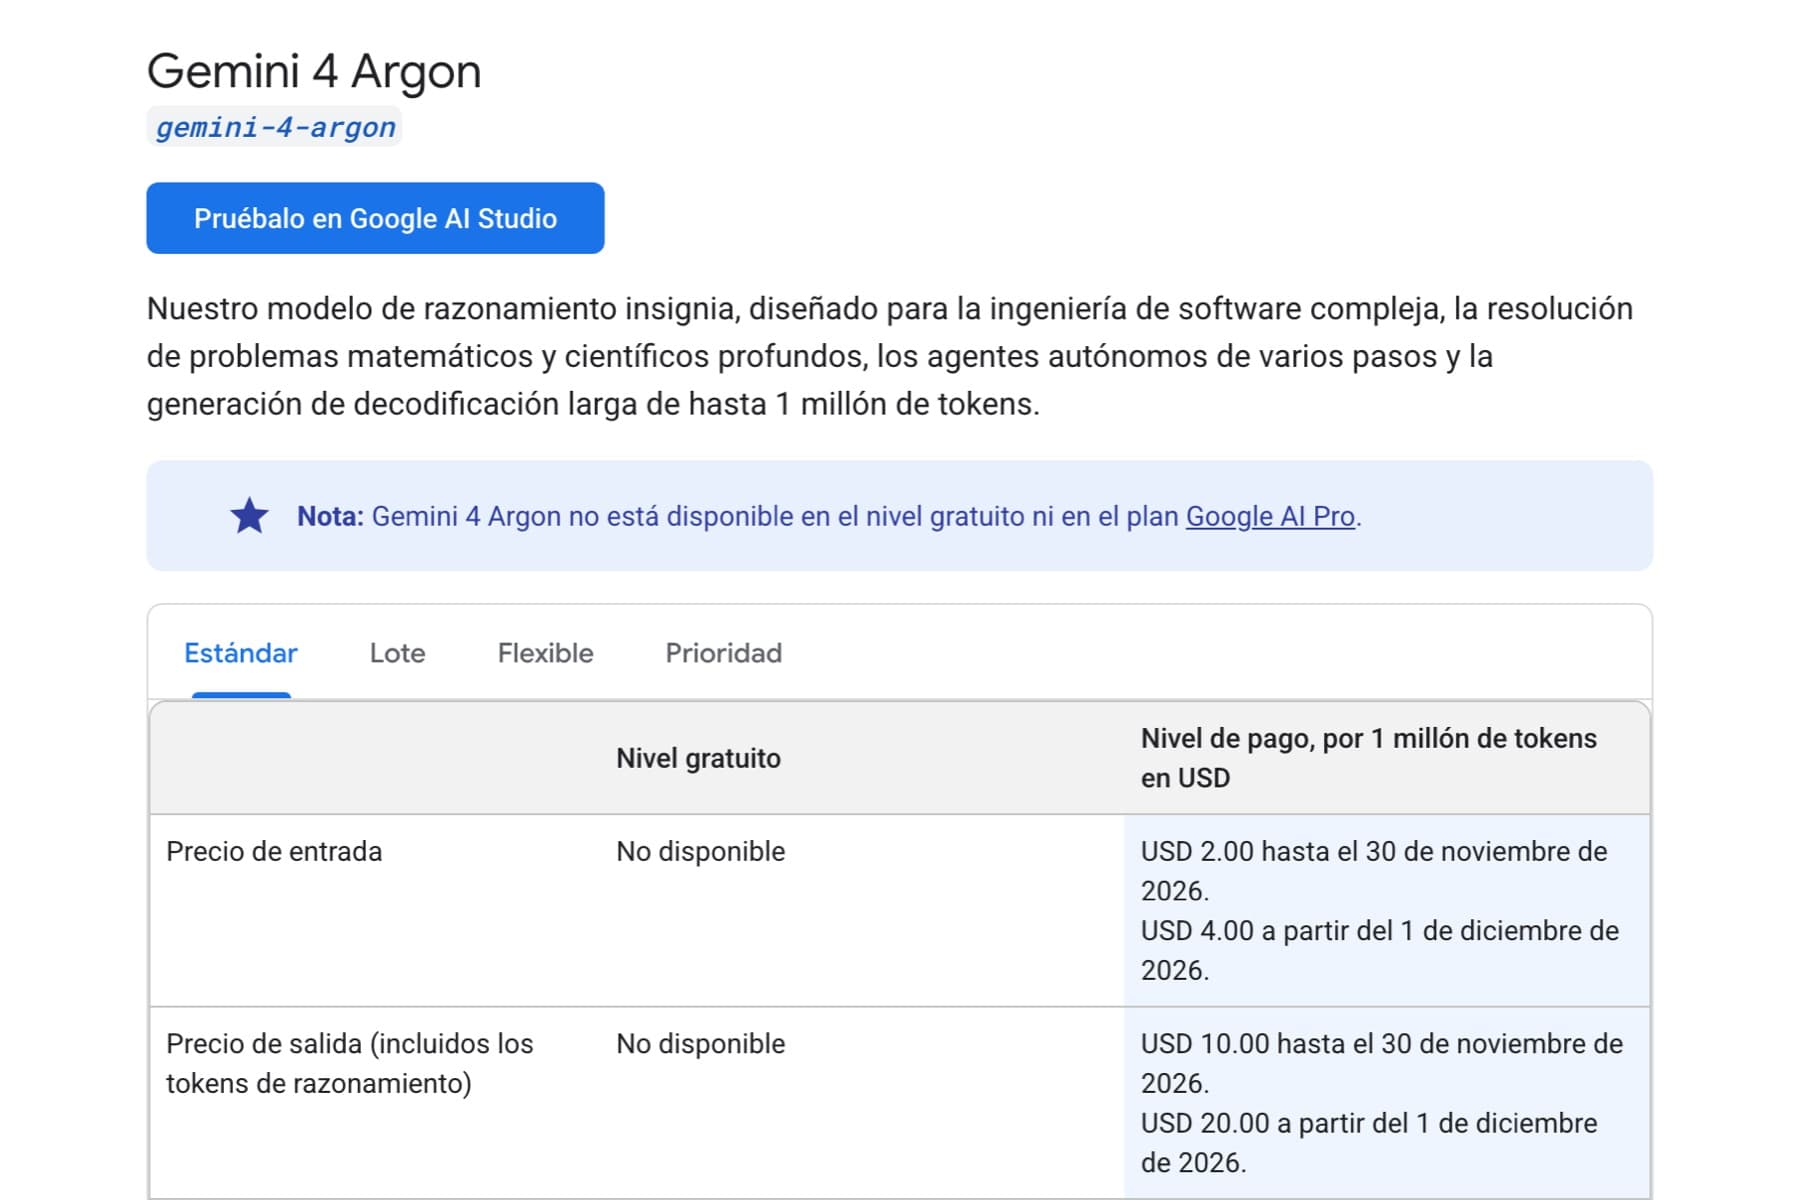1800x1200 pixels.
Task: Click the Pruébalo en Google AI Studio button
Action: (375, 218)
